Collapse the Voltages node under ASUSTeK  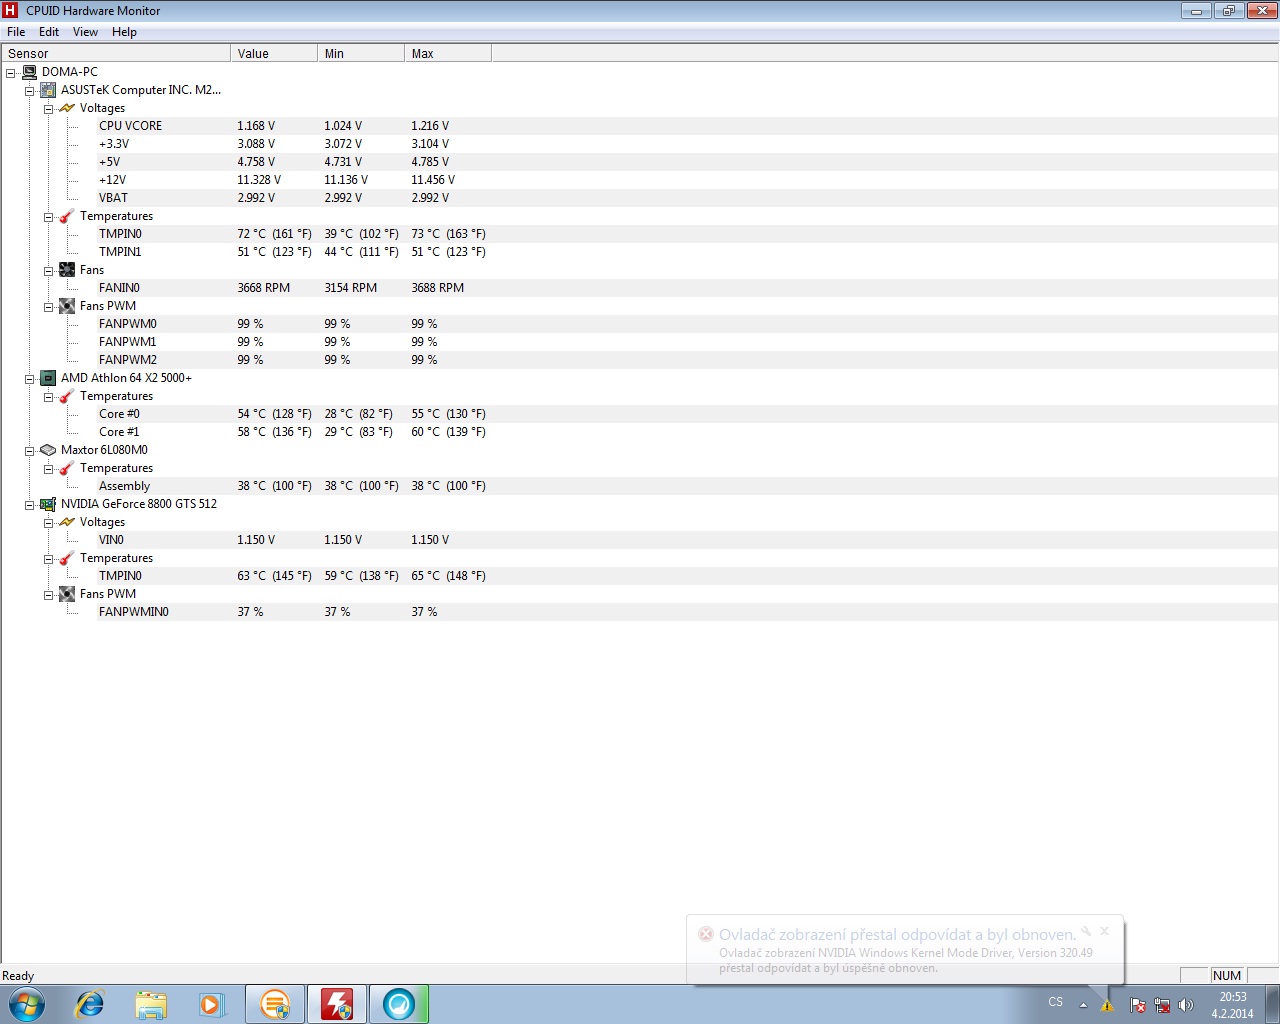click(49, 109)
